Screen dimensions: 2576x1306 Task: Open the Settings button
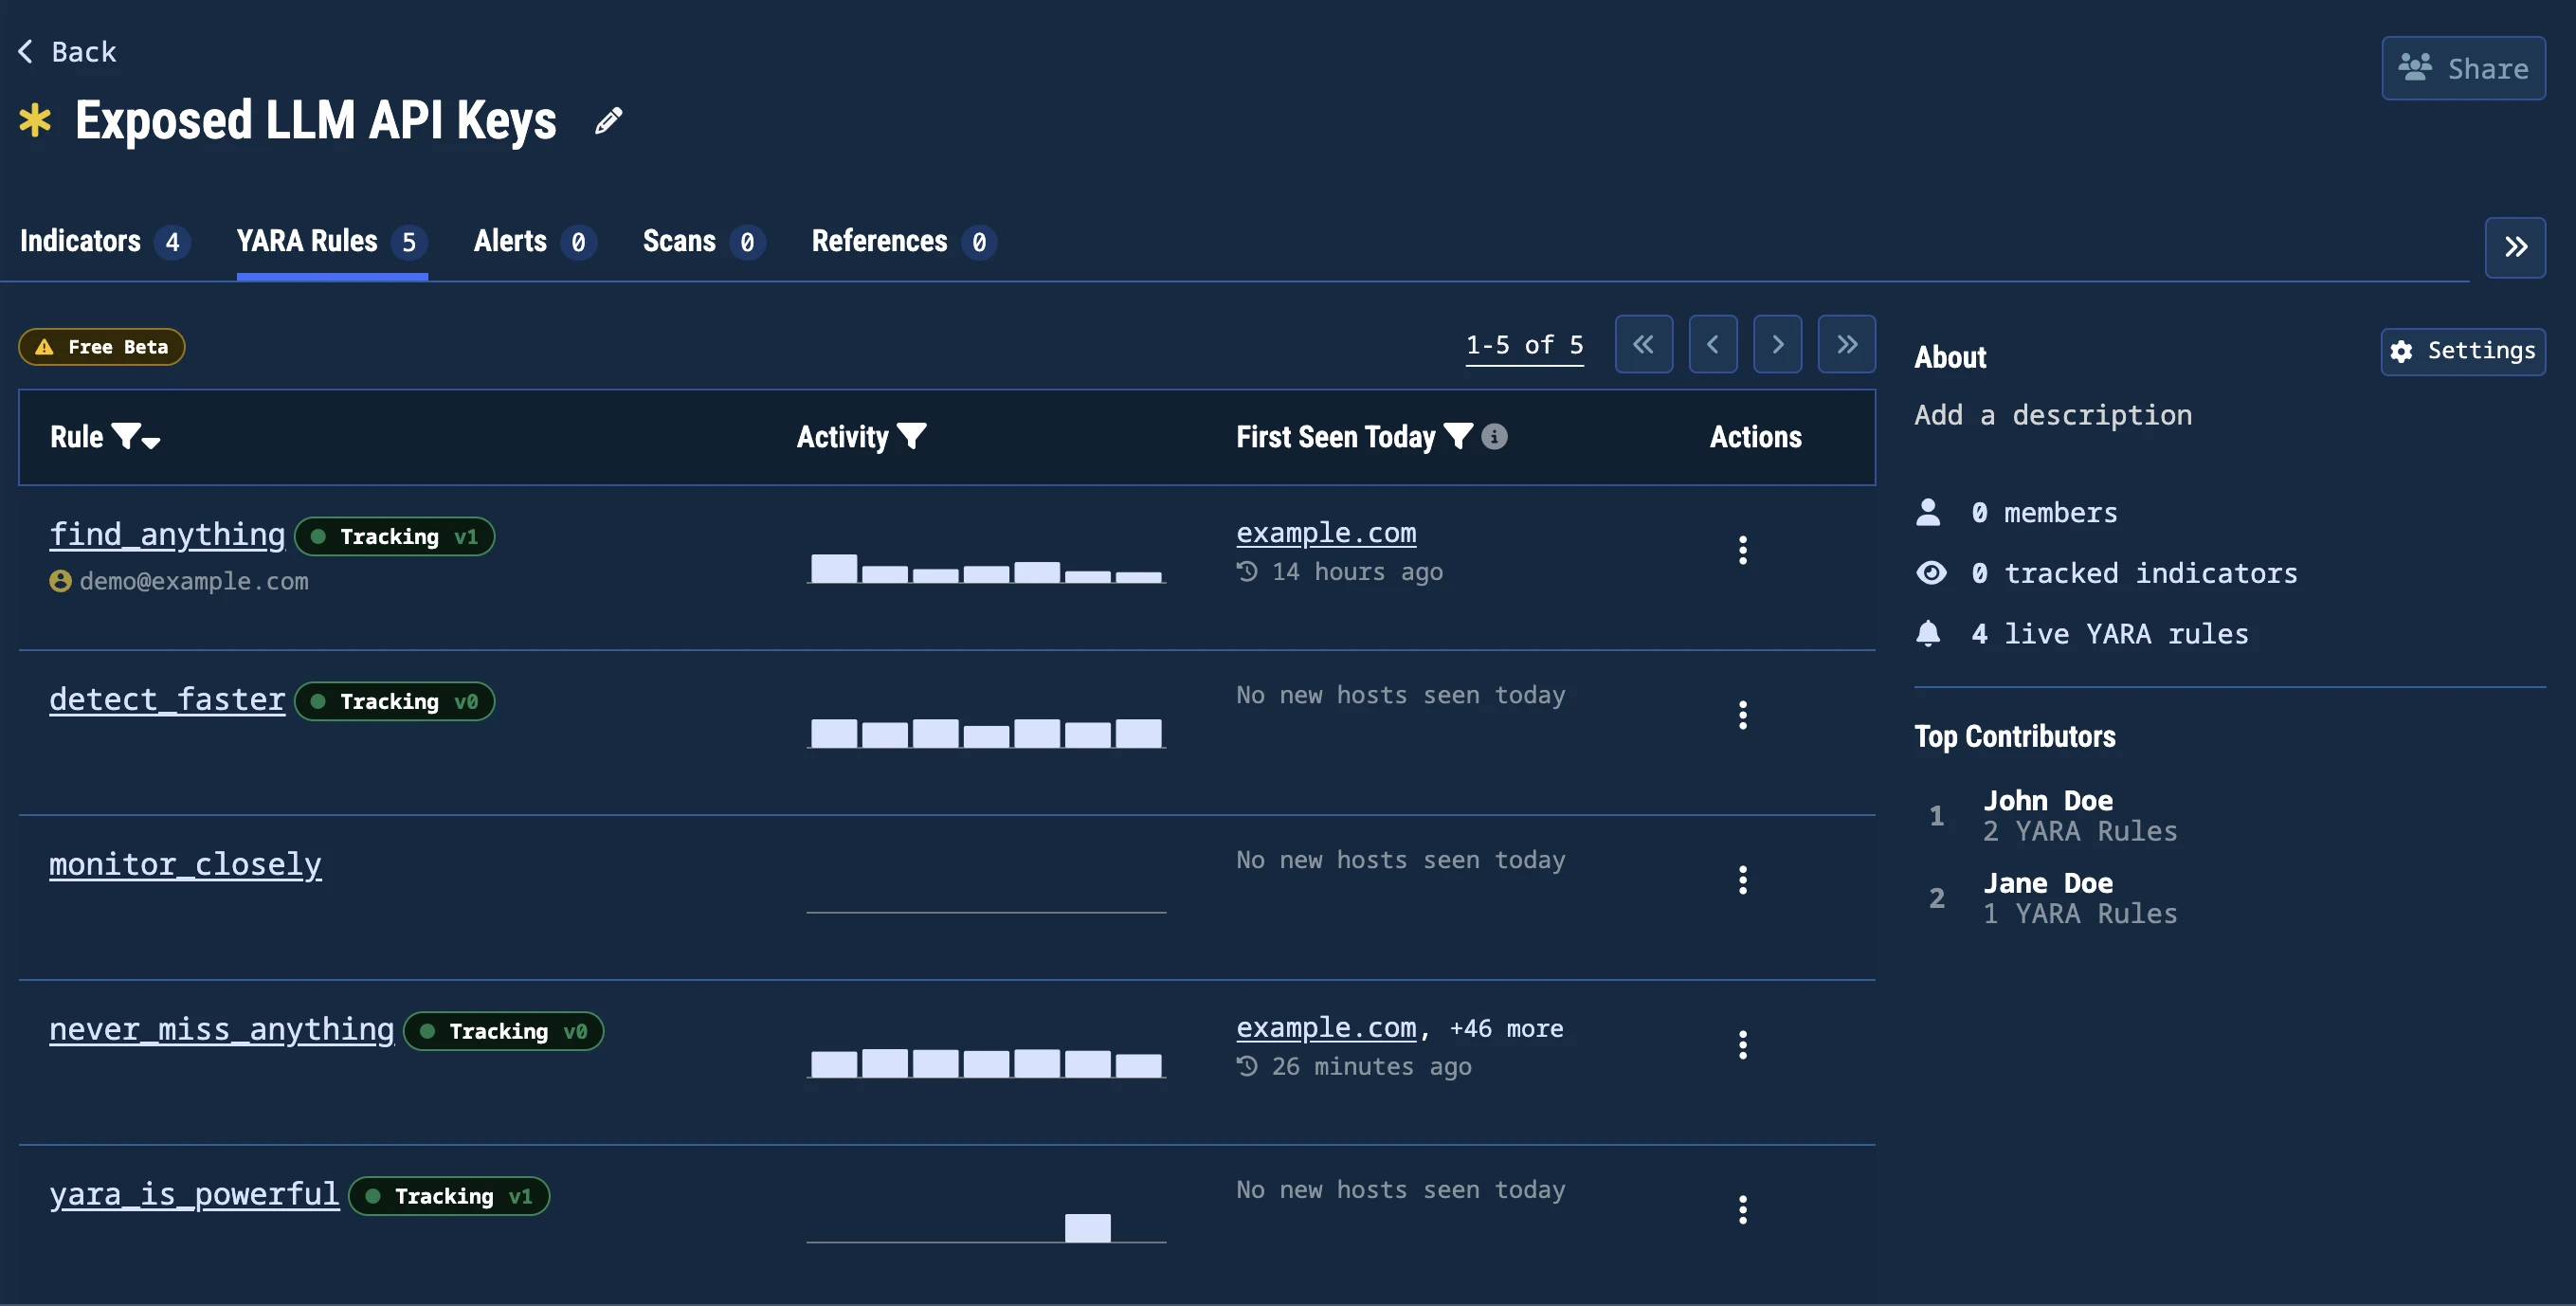click(x=2462, y=351)
